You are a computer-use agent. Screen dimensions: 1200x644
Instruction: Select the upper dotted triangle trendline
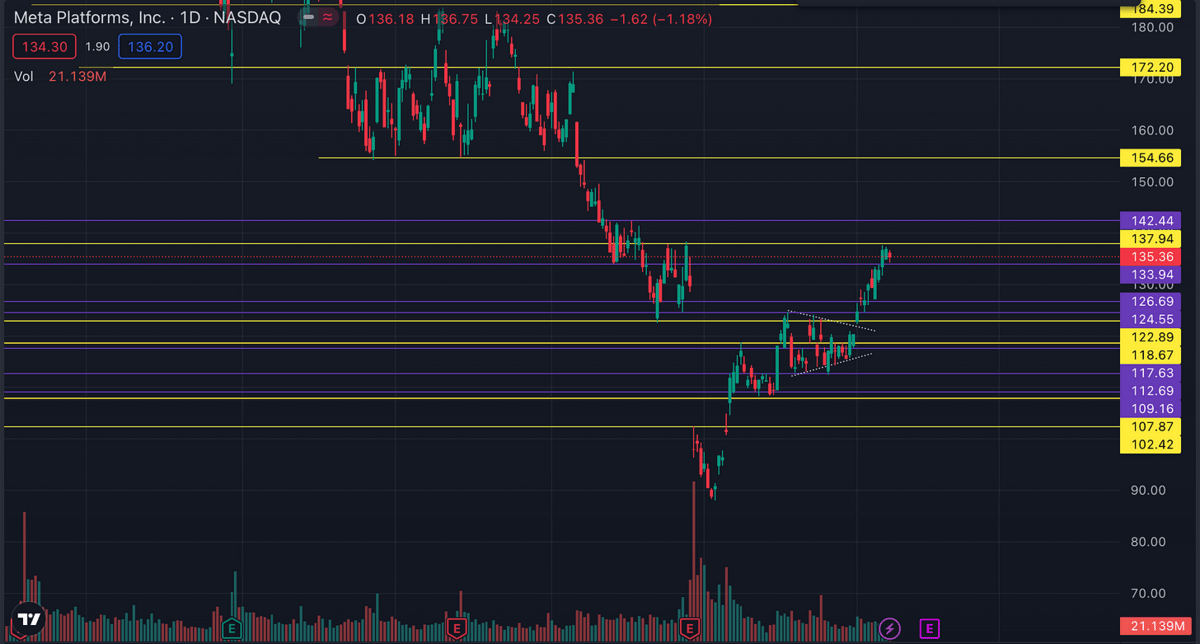click(x=832, y=320)
